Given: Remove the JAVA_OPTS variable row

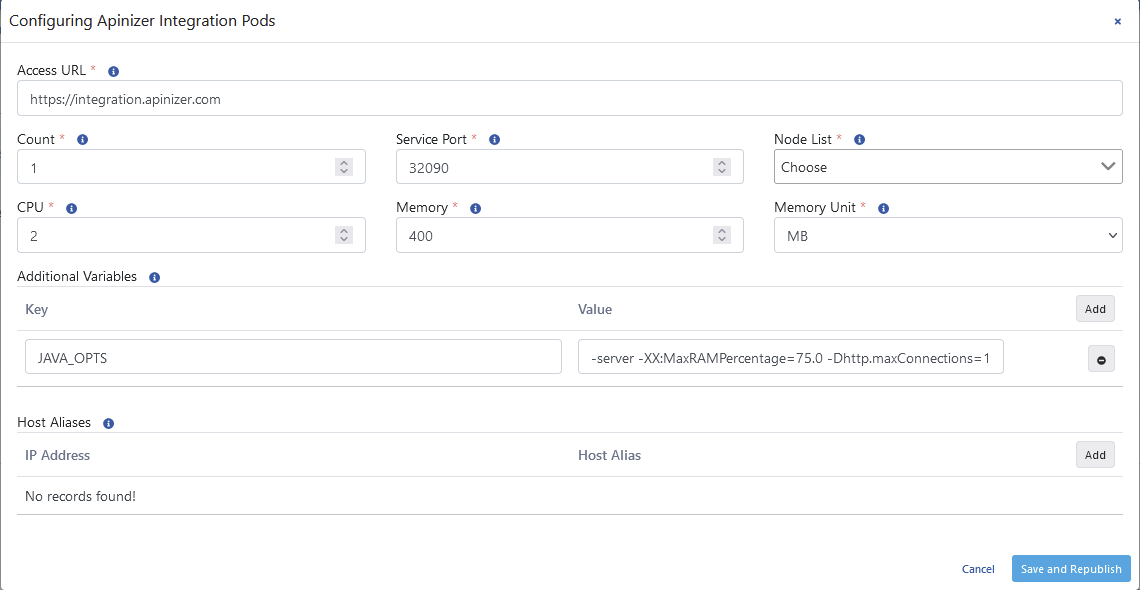Looking at the screenshot, I should coord(1101,358).
